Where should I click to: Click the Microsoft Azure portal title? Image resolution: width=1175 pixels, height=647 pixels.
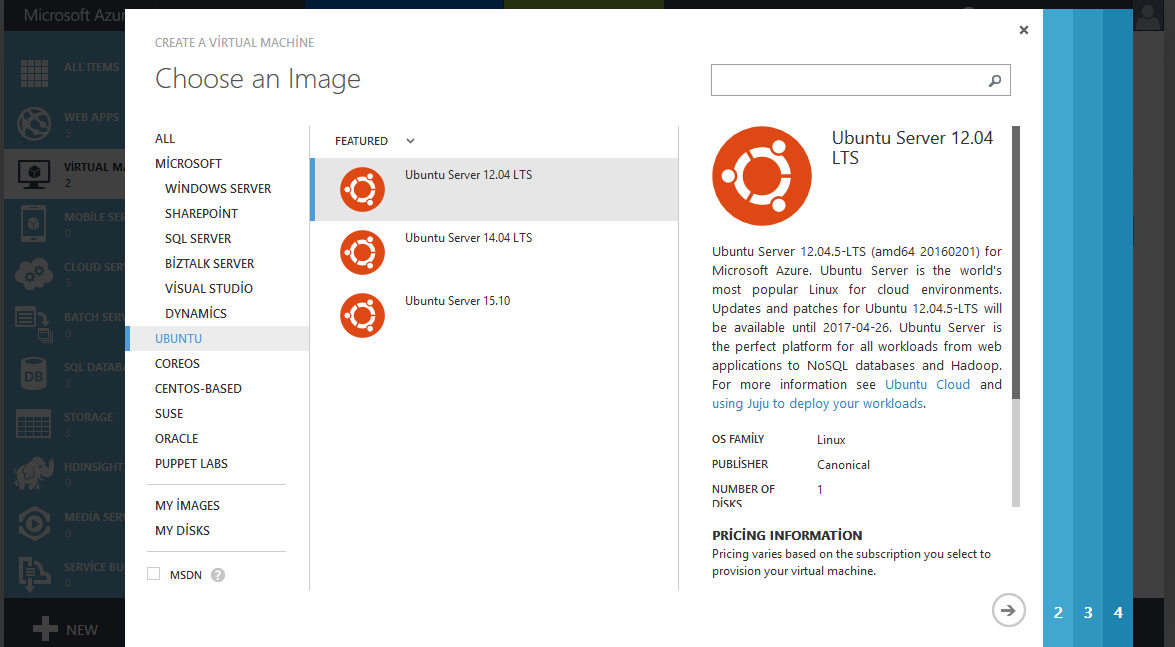click(73, 15)
